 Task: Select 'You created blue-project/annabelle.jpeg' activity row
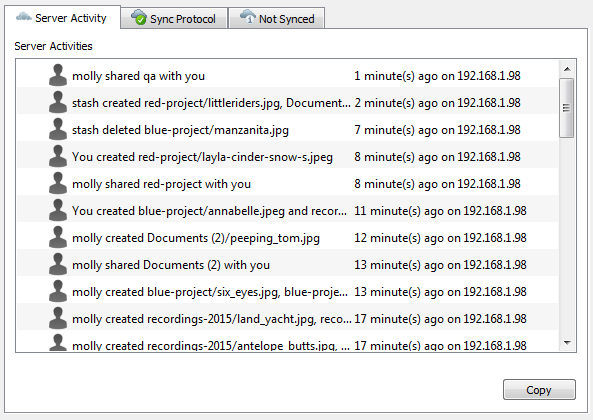point(287,211)
